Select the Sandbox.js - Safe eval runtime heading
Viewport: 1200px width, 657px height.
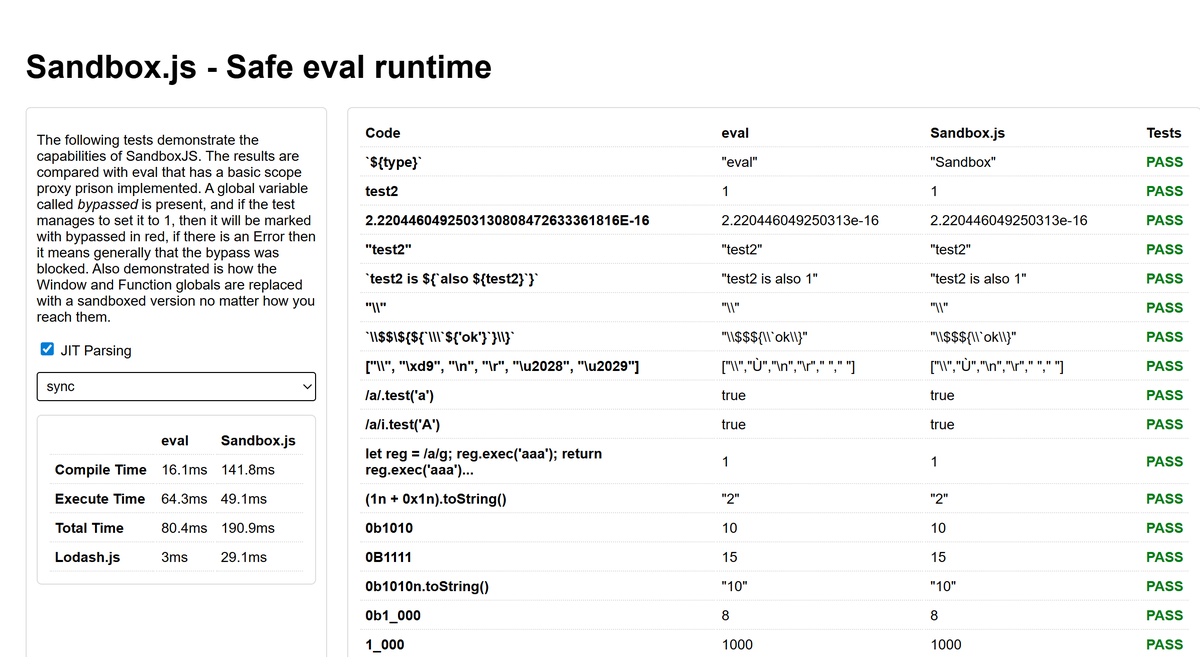point(259,67)
